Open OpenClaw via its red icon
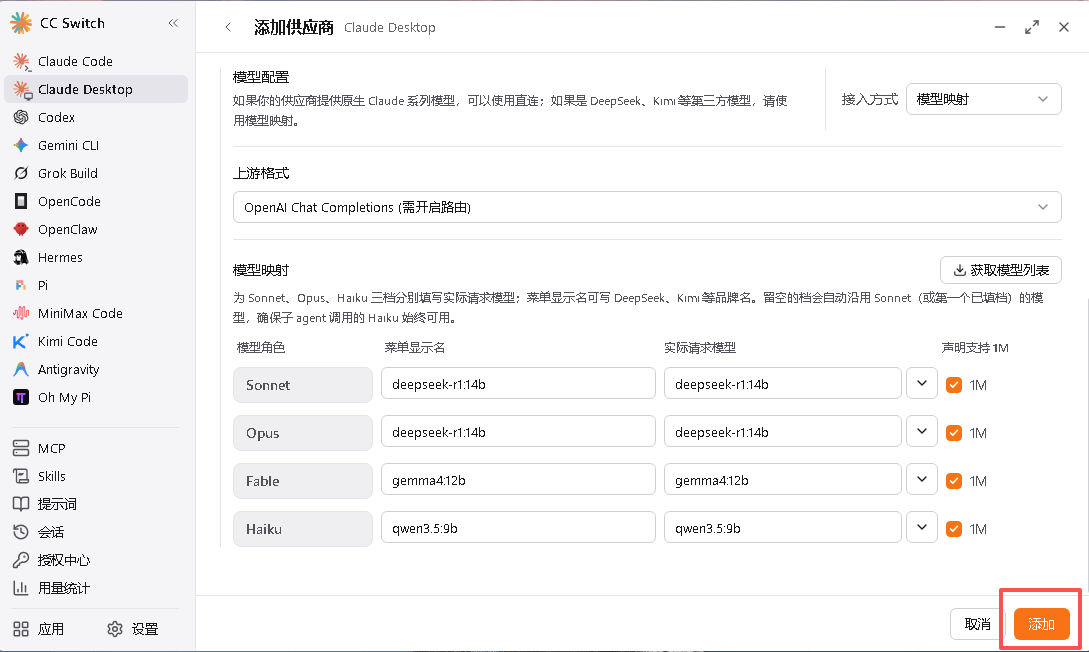Viewport: 1089px width, 652px height. click(x=21, y=229)
